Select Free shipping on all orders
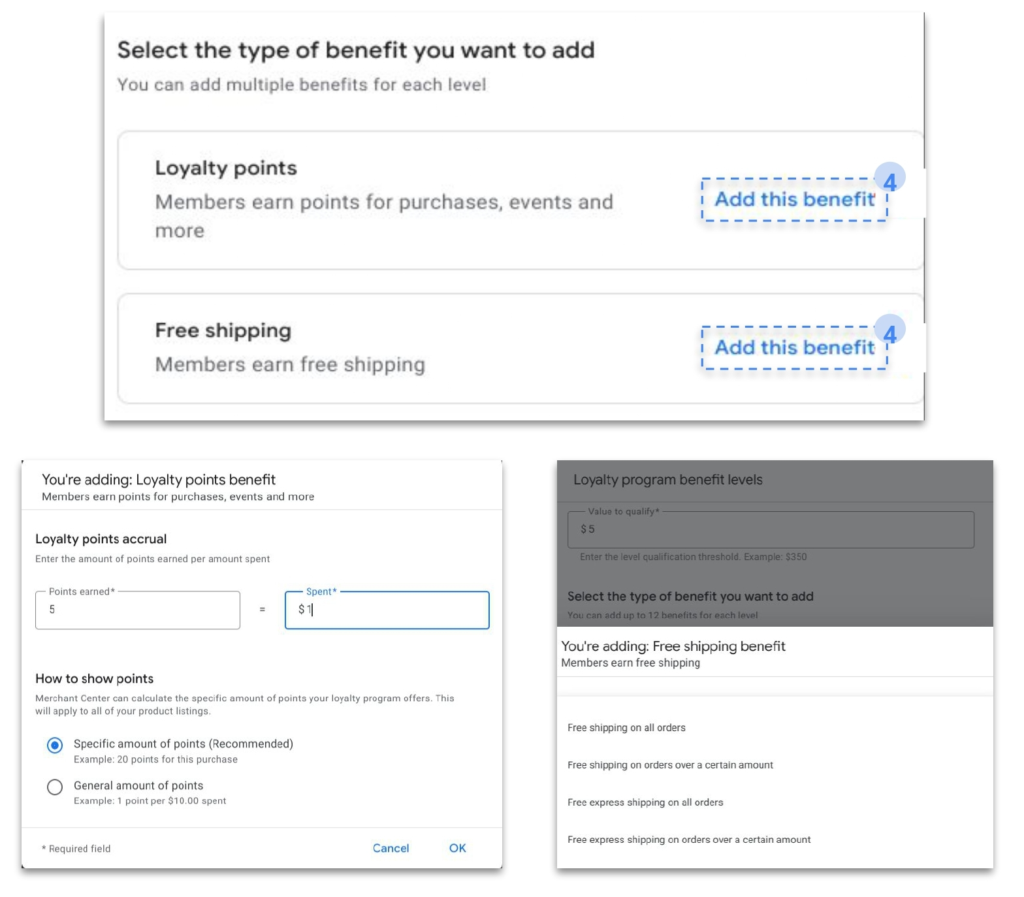This screenshot has width=1024, height=897. point(628,728)
